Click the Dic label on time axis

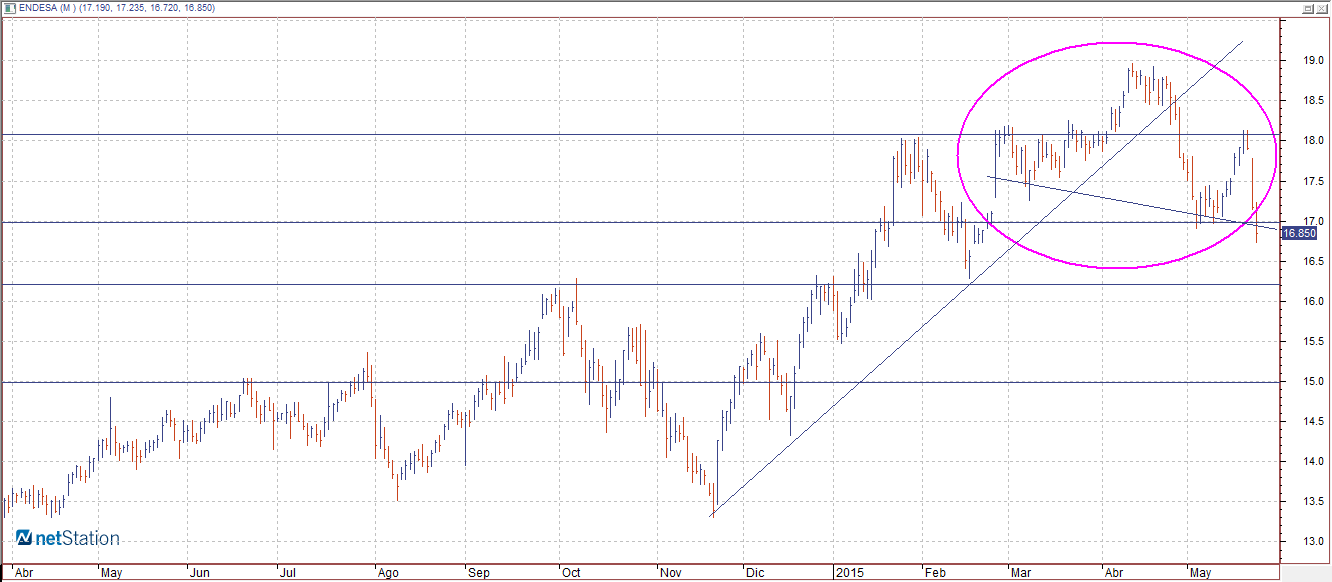[x=756, y=573]
